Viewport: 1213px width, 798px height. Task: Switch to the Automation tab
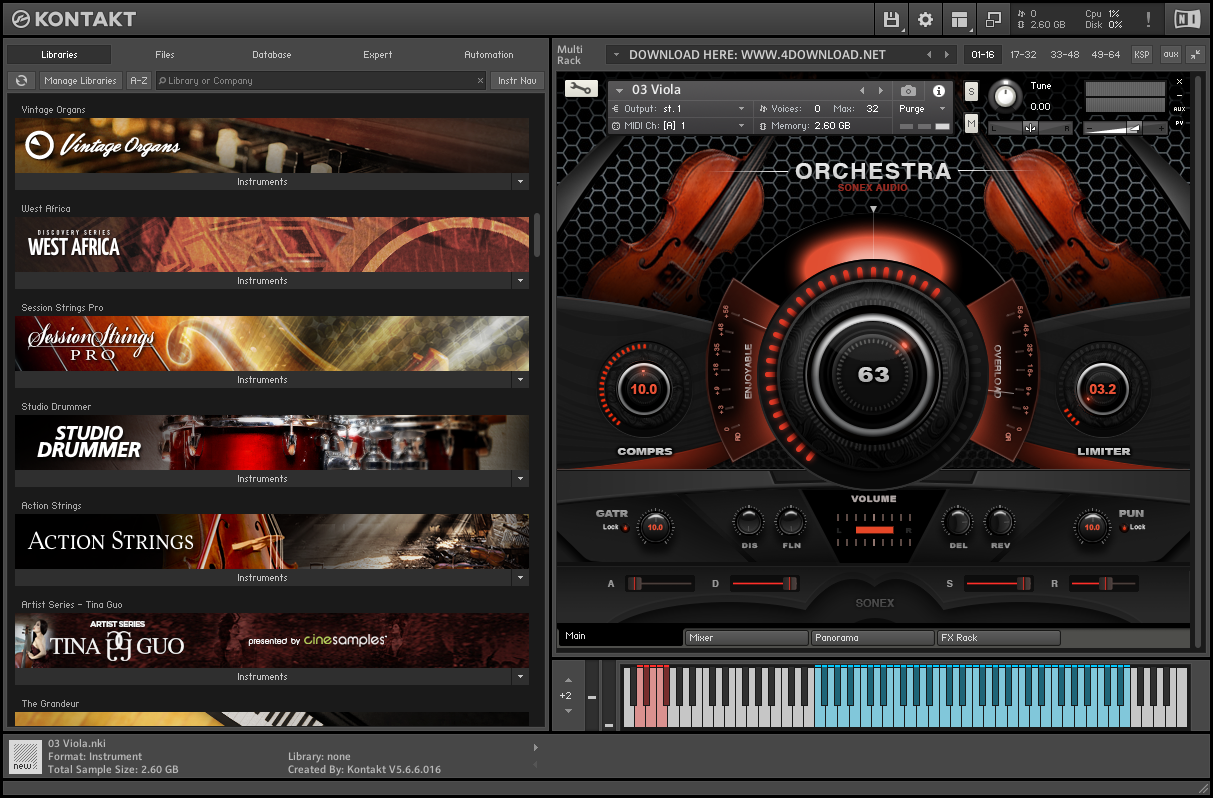point(489,55)
